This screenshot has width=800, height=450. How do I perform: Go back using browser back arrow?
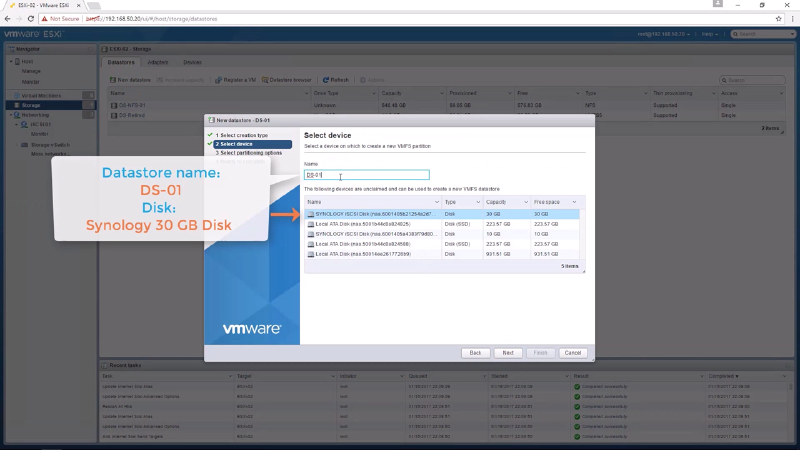coord(7,19)
